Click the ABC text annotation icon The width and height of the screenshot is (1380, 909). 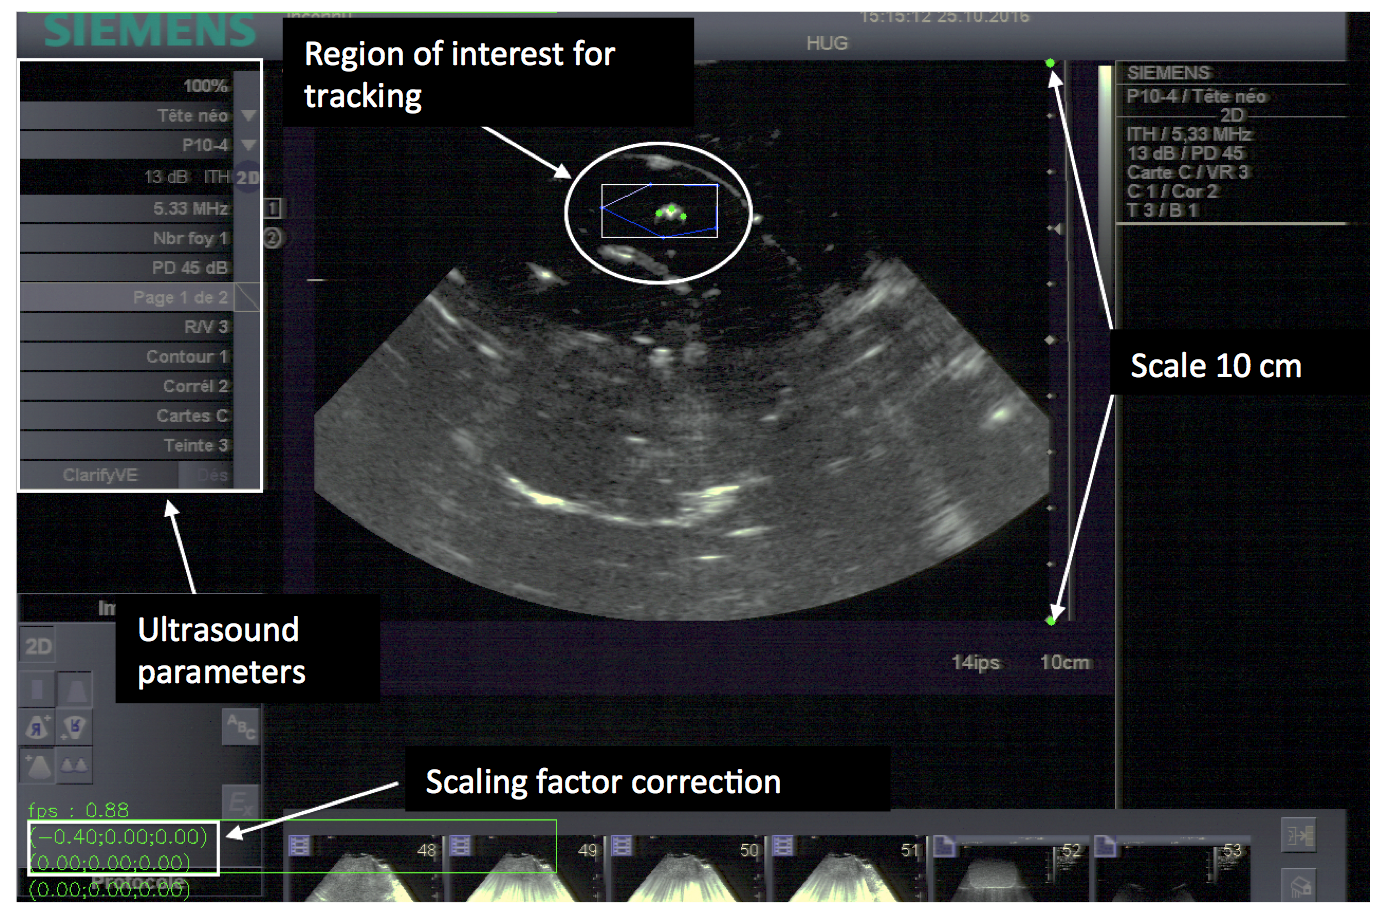pos(240,727)
